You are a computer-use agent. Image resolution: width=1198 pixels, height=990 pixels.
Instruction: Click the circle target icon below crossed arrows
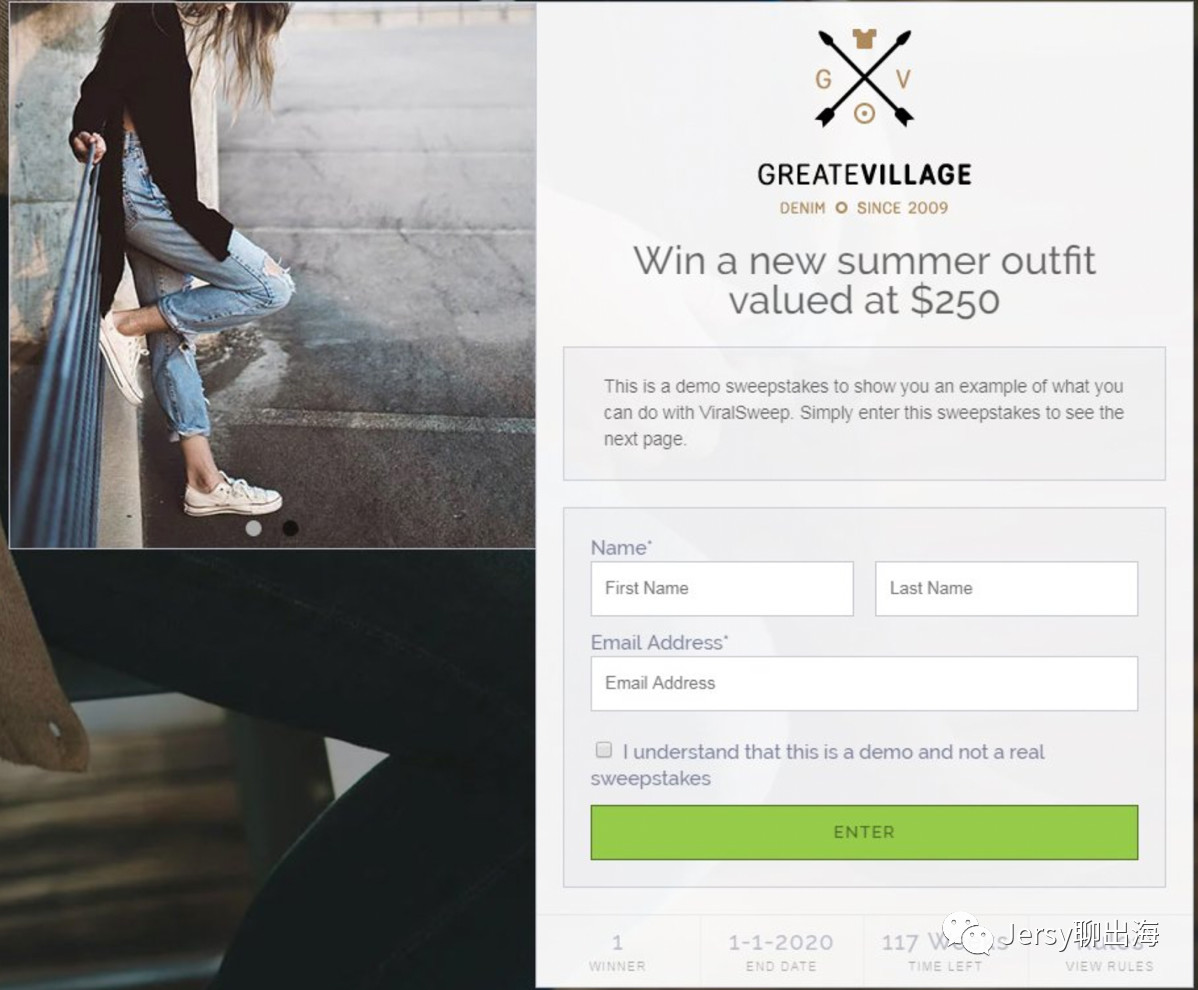[x=864, y=115]
